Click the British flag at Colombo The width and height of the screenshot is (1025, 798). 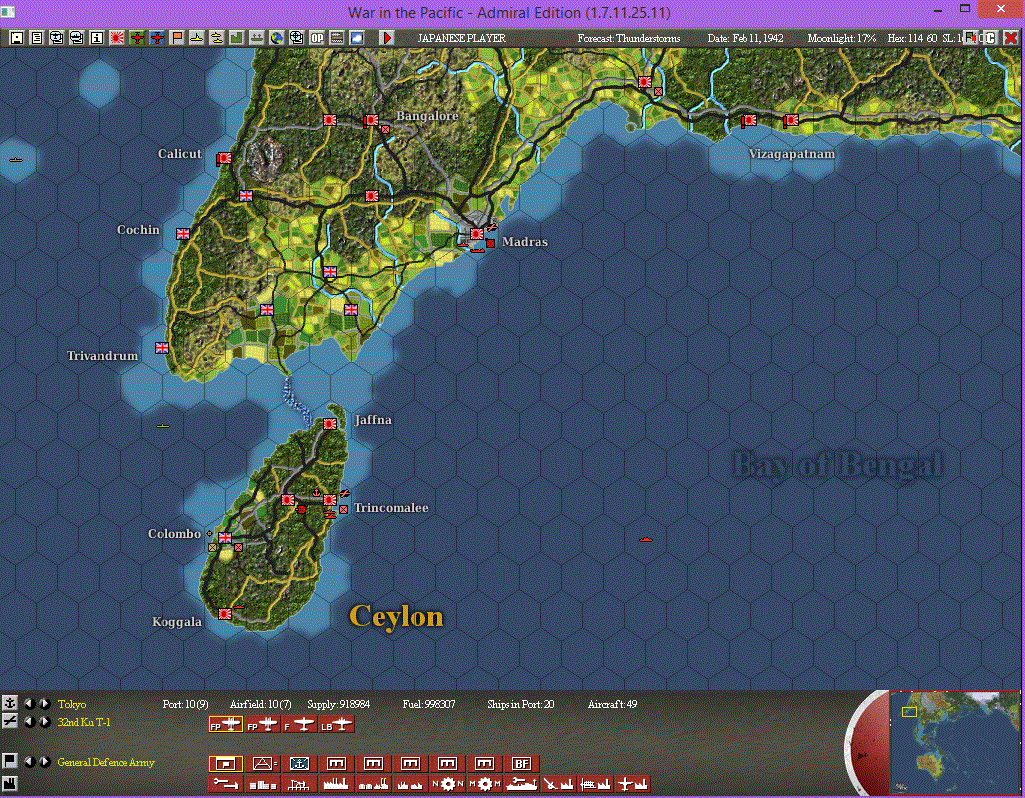pos(225,538)
